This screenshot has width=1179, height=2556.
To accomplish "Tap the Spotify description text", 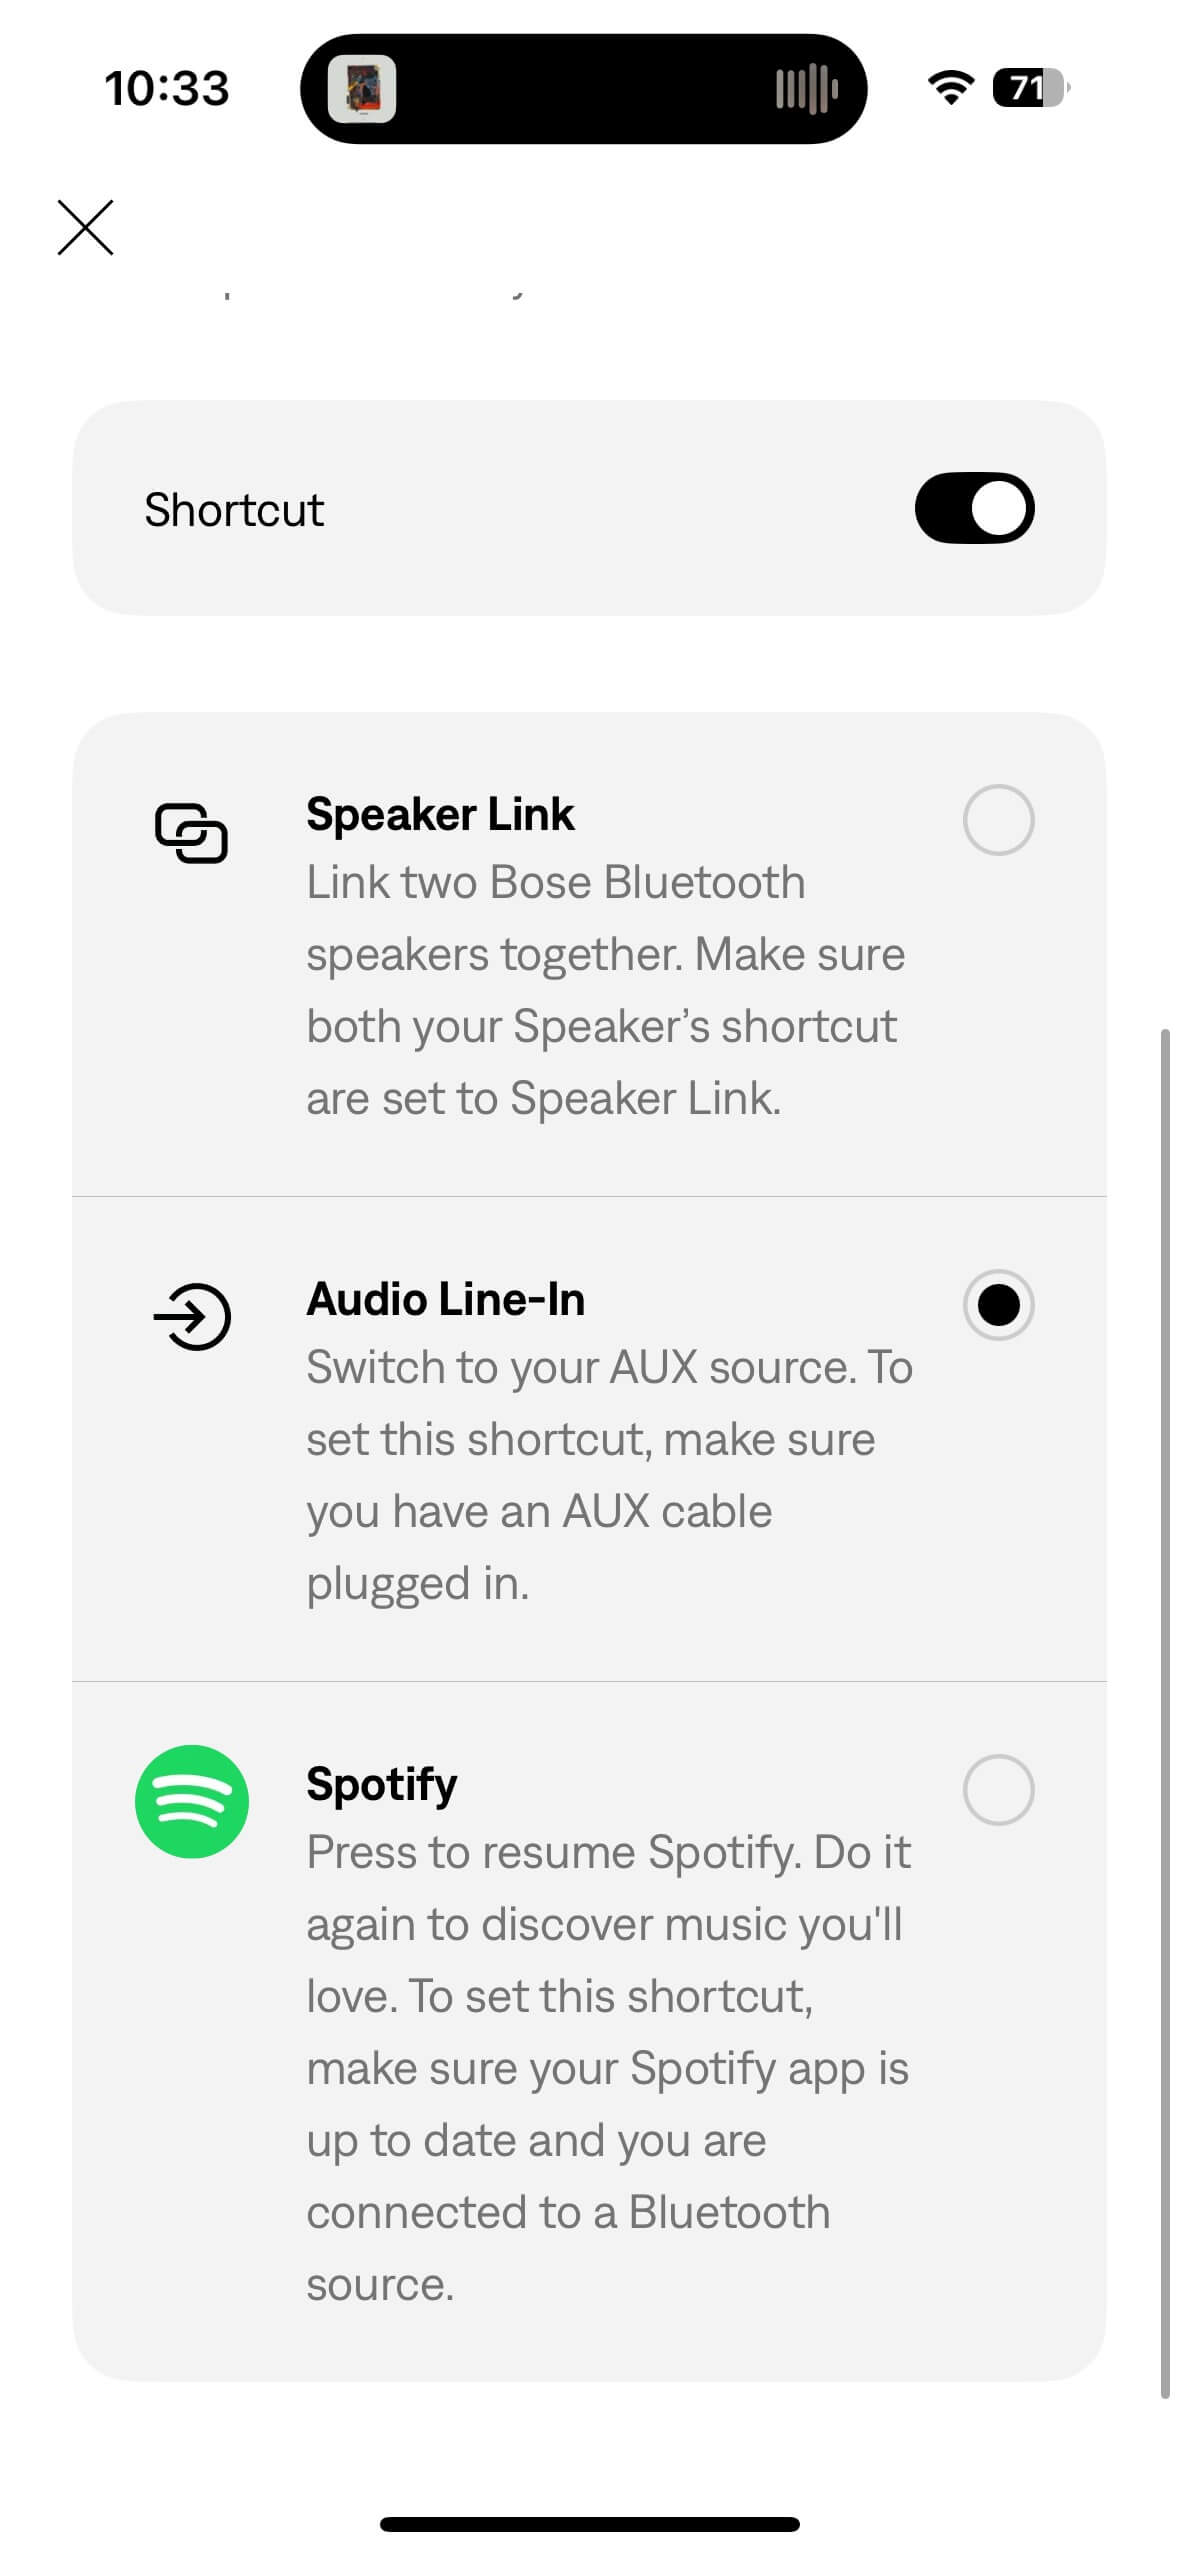I will pyautogui.click(x=608, y=2068).
